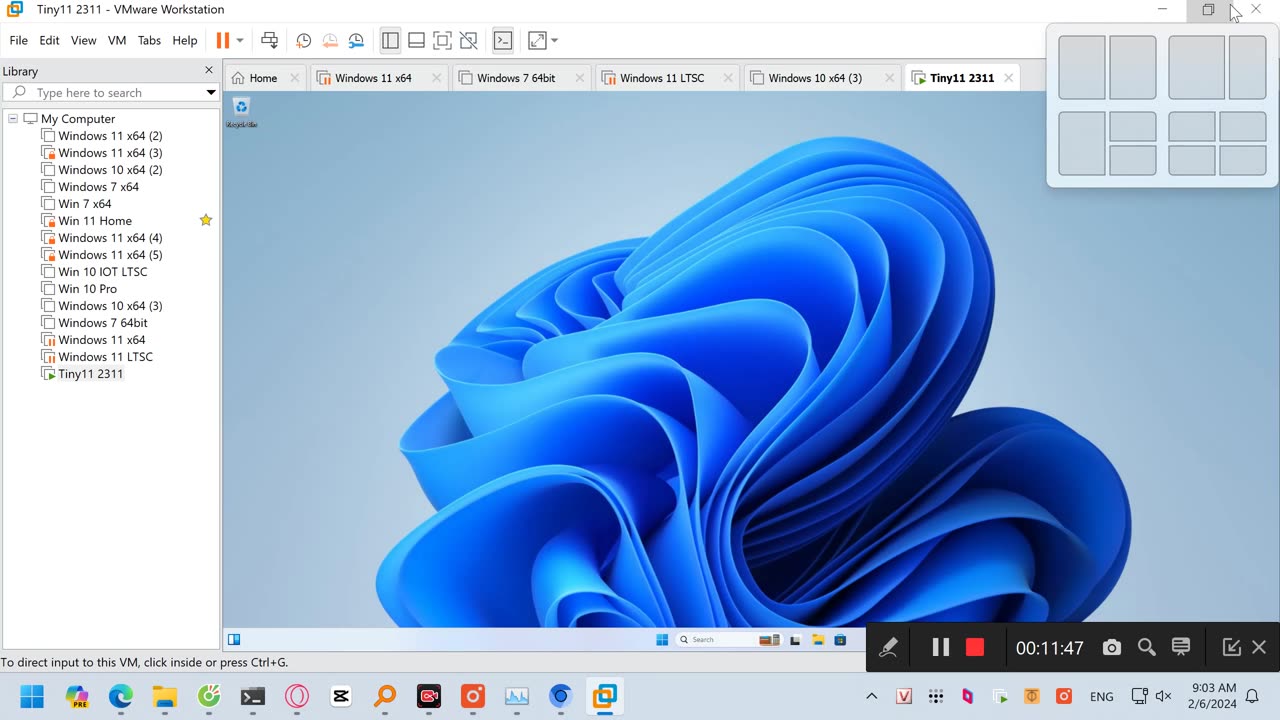Image resolution: width=1280 pixels, height=720 pixels.
Task: Open the View menu
Action: (x=84, y=41)
